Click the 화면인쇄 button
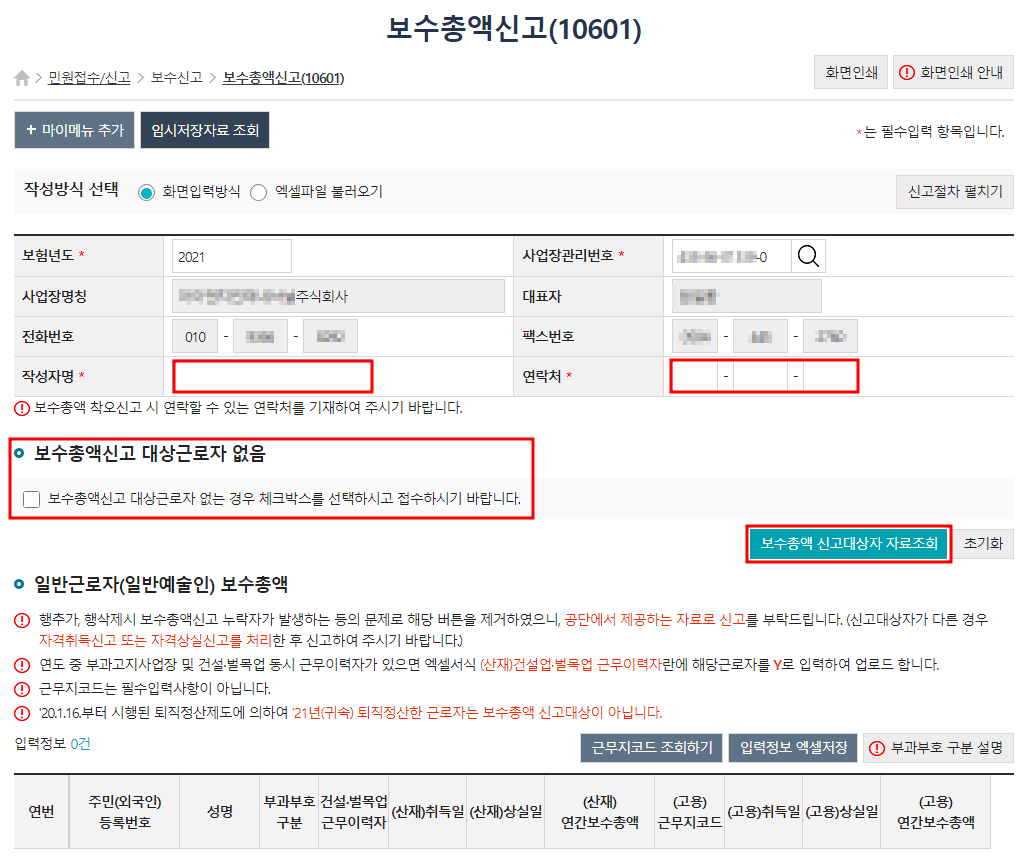Screen dimensions: 1029x867 click(850, 72)
